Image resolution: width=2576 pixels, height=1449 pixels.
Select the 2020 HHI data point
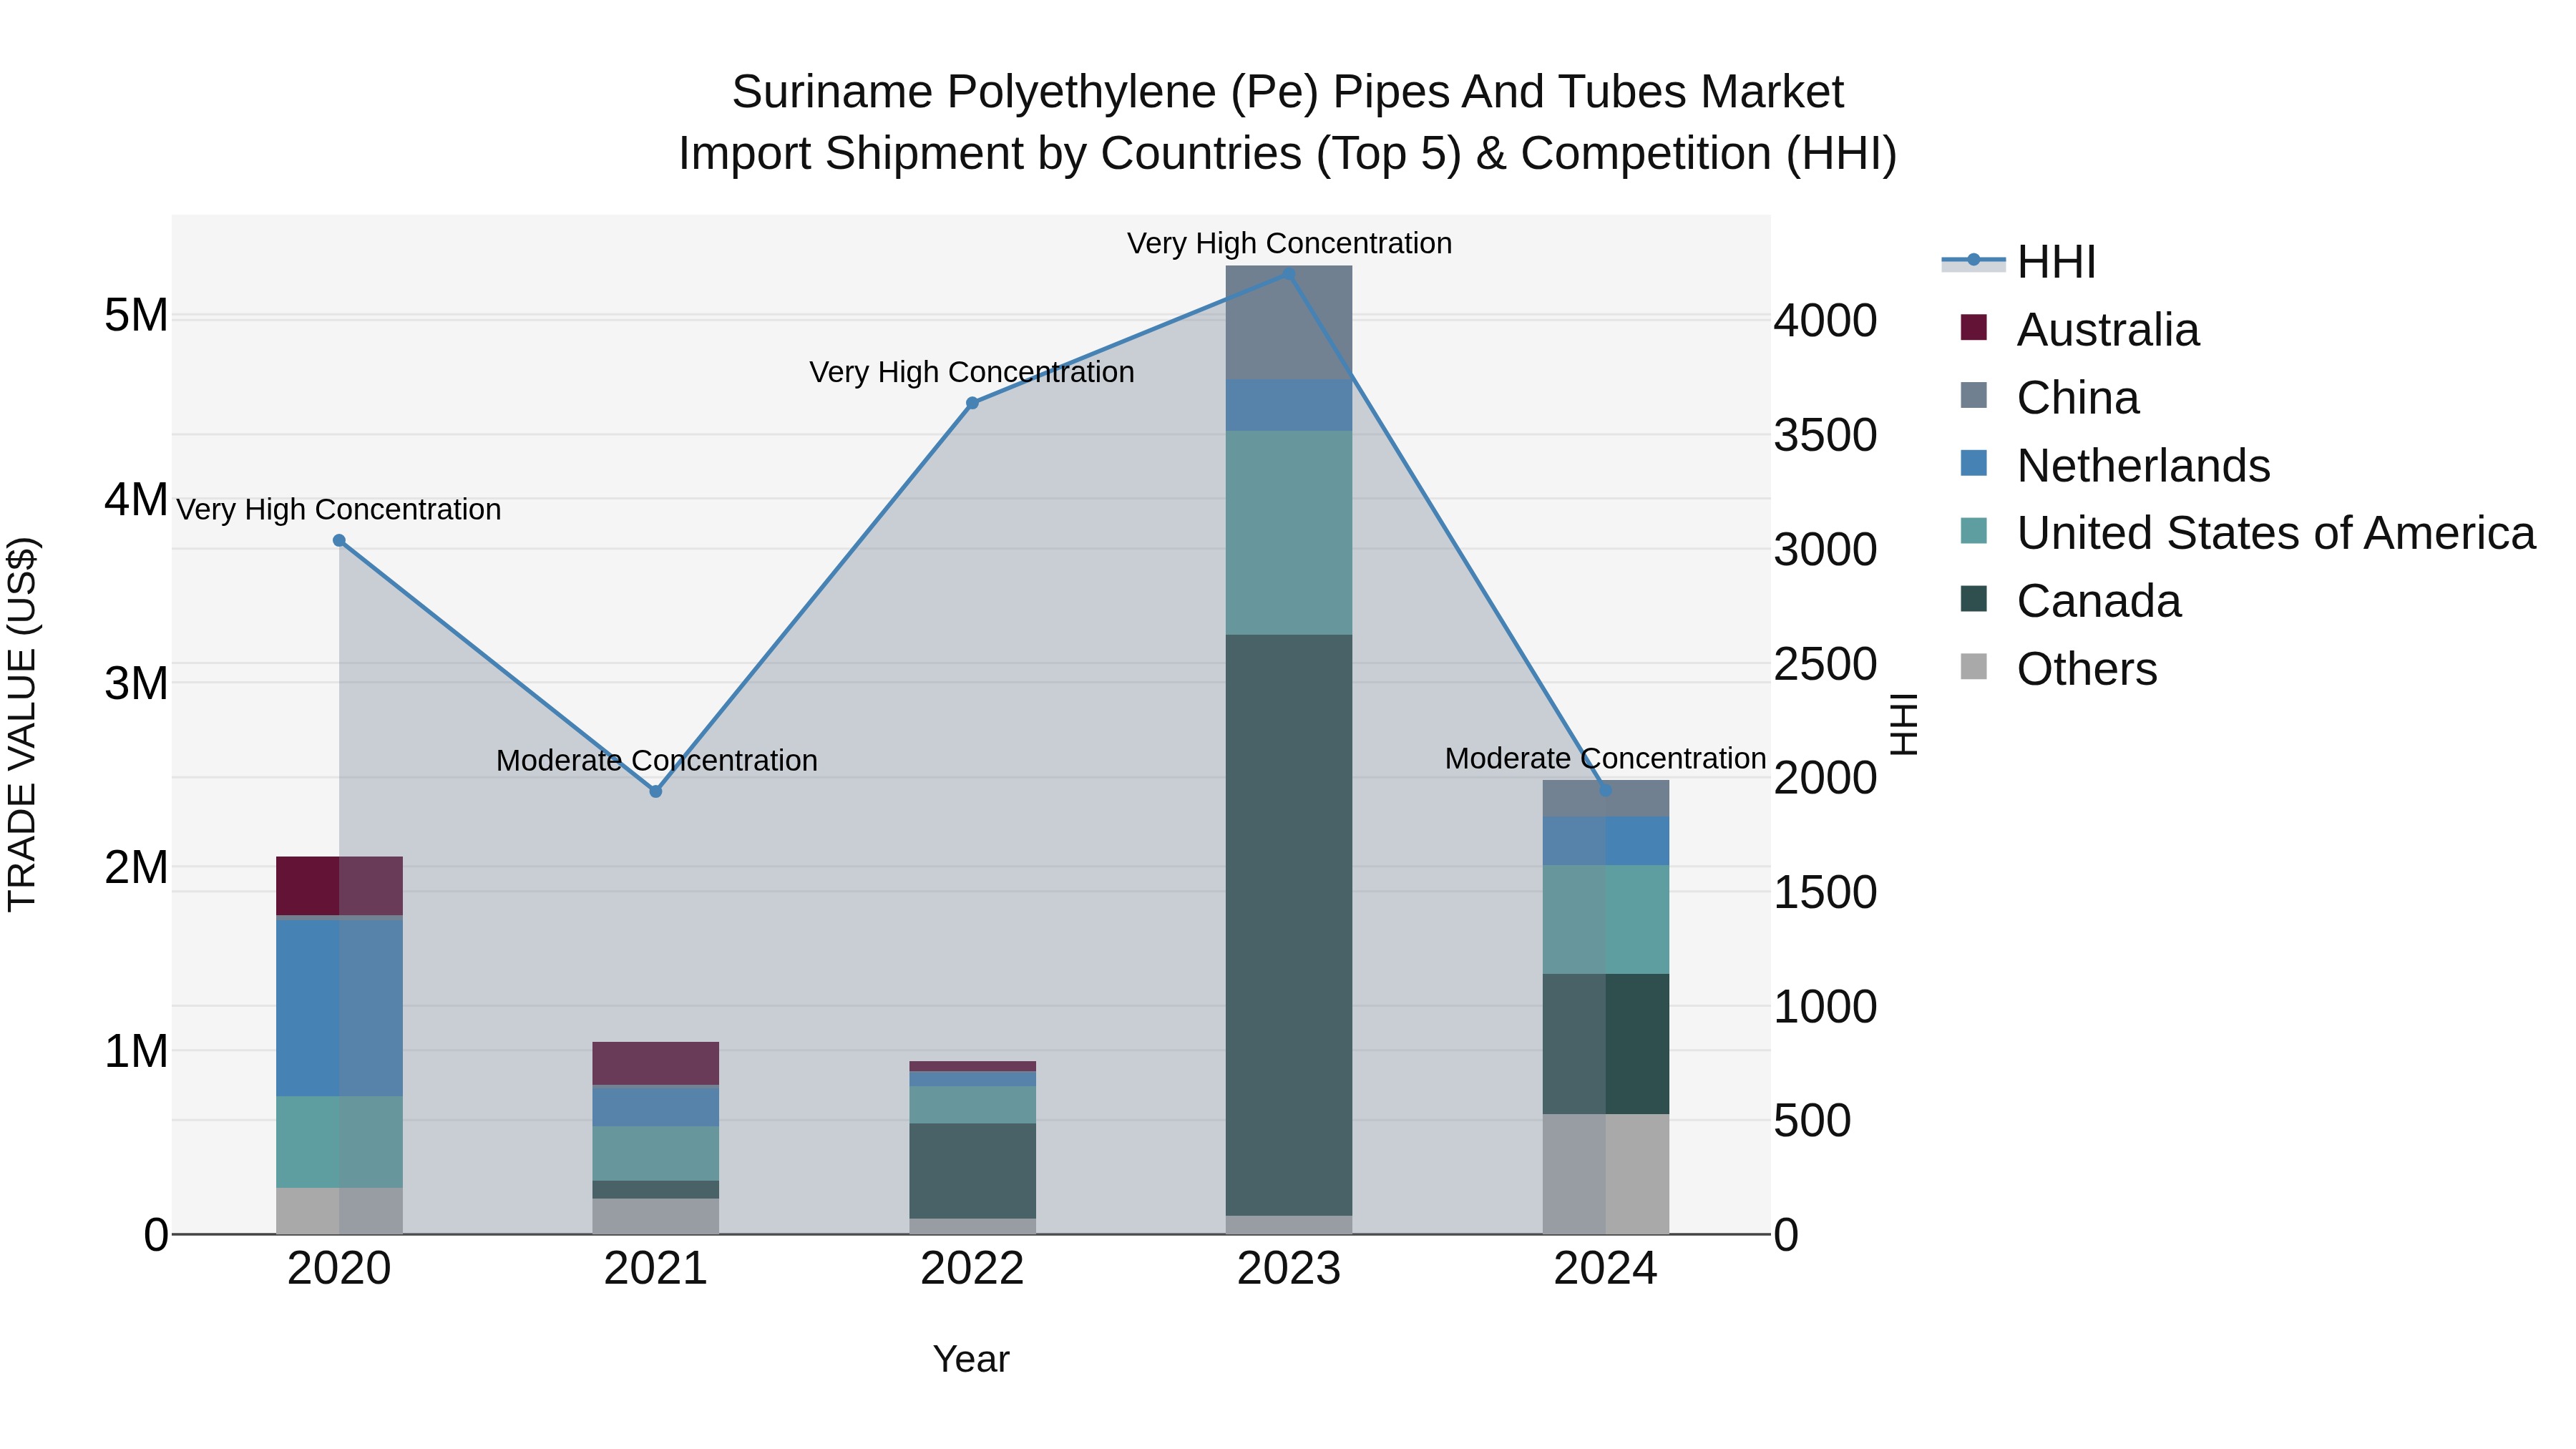click(339, 541)
